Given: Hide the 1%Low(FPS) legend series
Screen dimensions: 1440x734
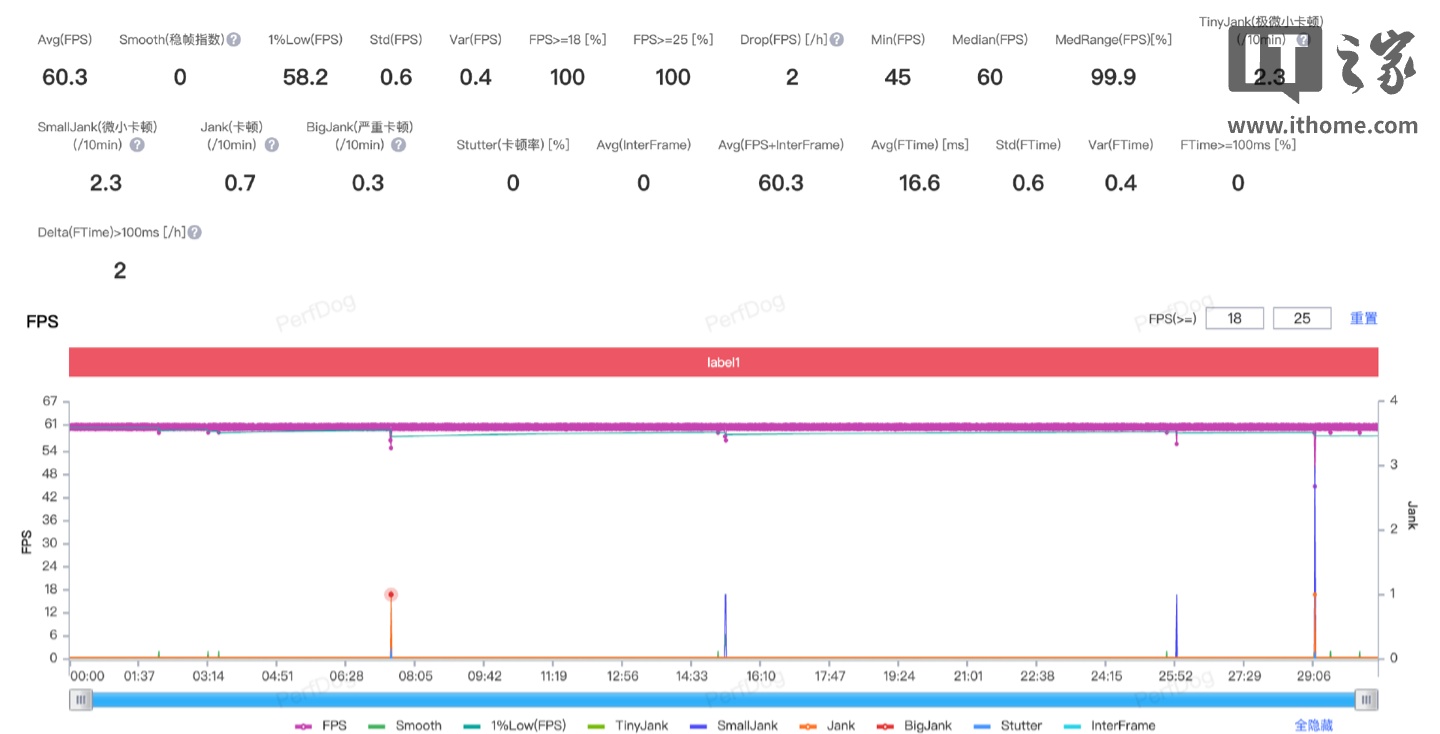Looking at the screenshot, I should coord(514,725).
